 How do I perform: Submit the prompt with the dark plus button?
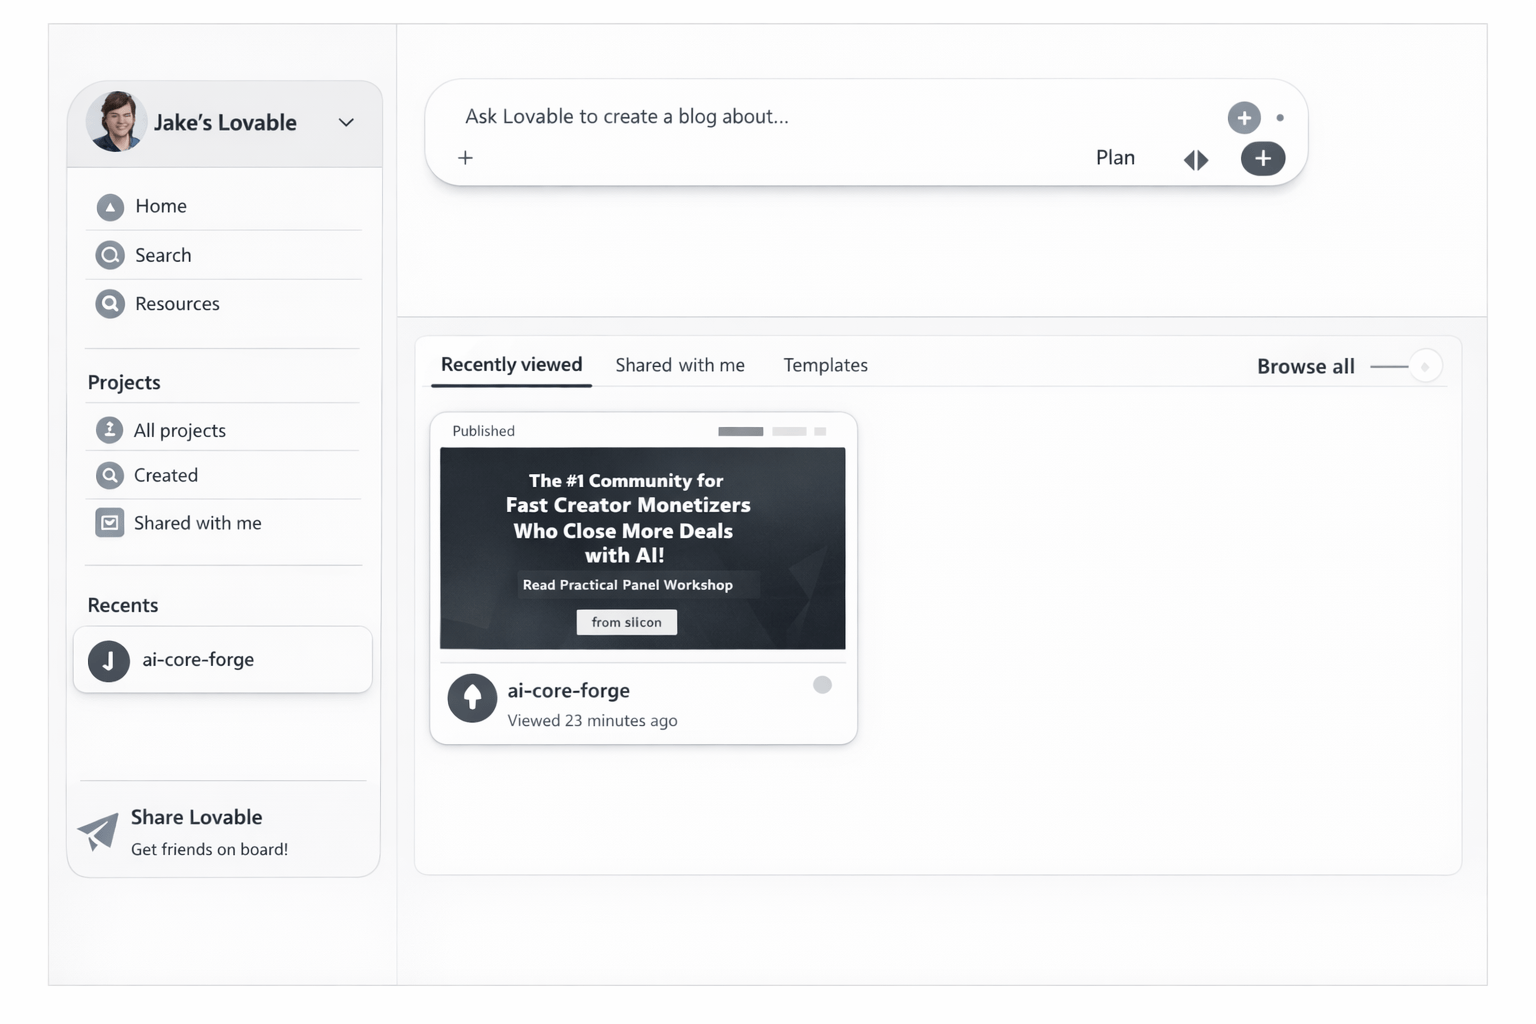point(1263,158)
